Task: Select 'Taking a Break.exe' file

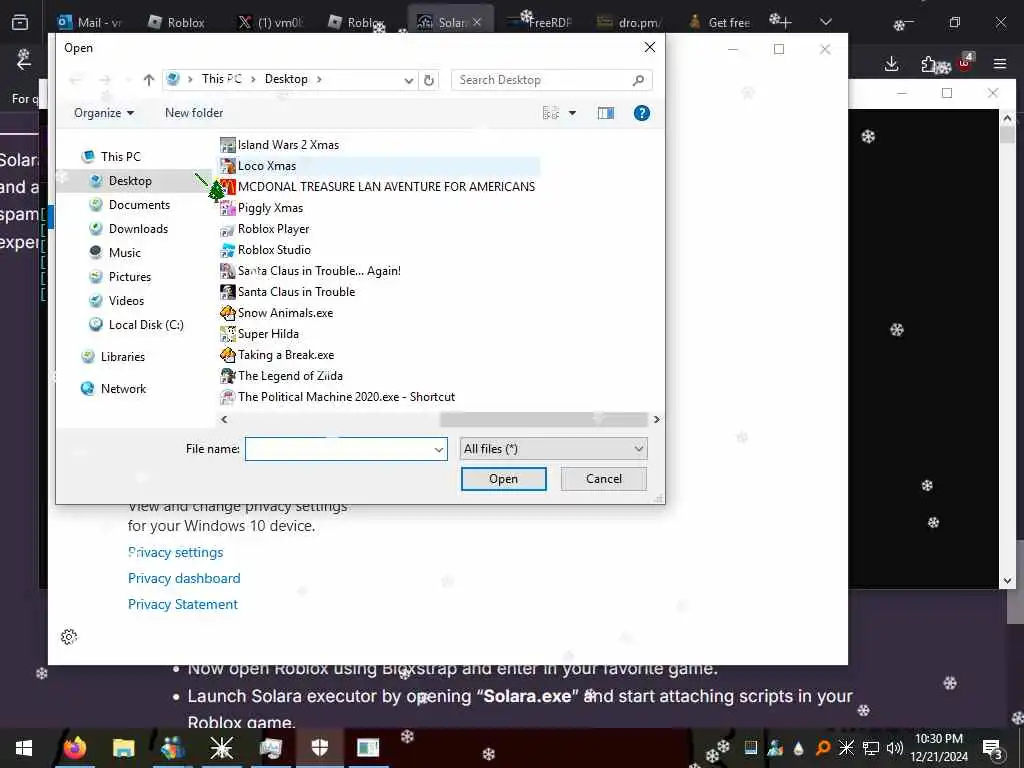Action: click(x=285, y=355)
